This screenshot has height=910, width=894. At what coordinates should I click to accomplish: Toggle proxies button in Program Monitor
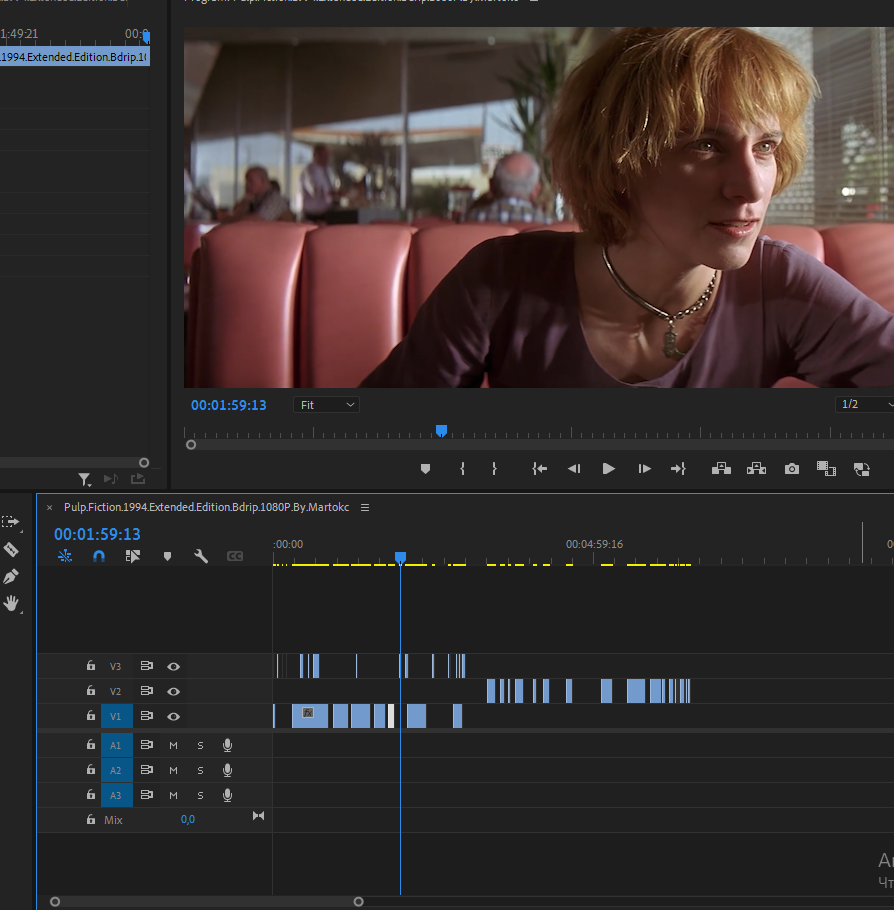[x=862, y=469]
